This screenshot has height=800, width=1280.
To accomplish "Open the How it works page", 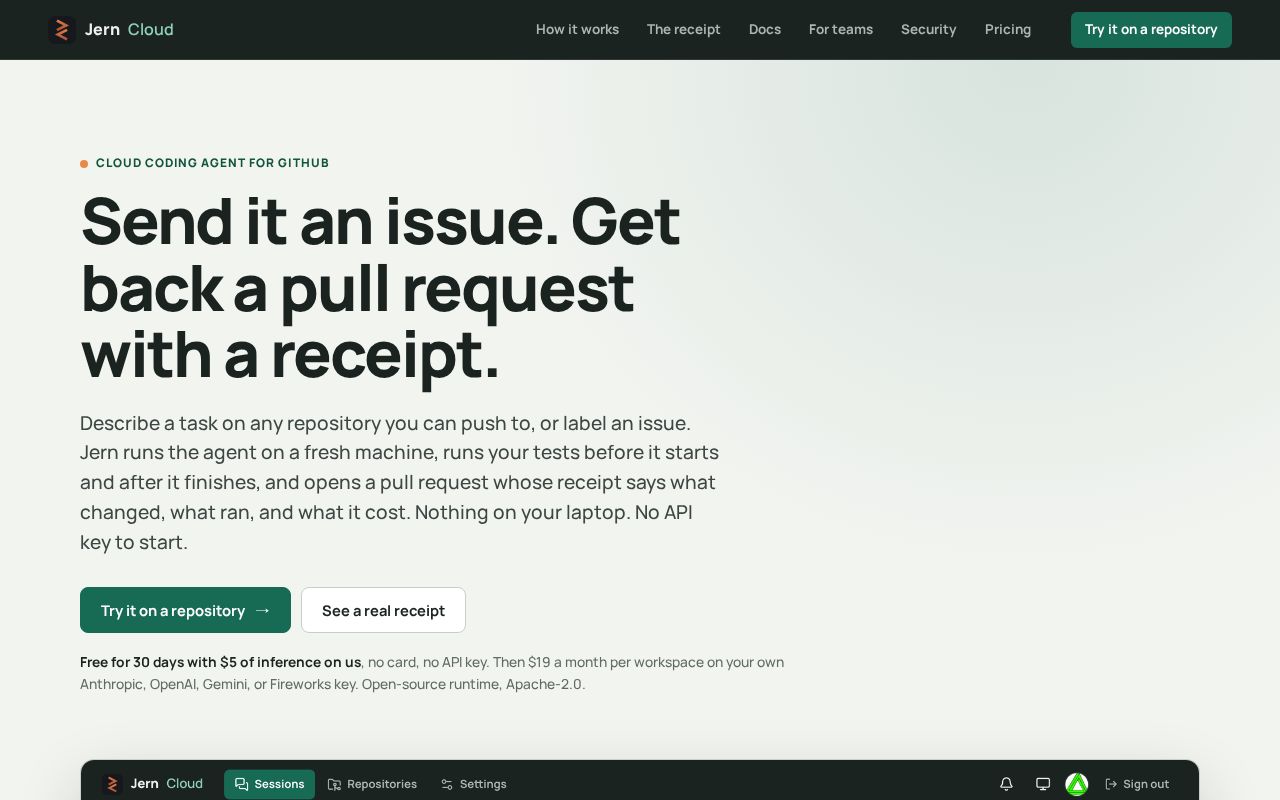I will point(577,30).
